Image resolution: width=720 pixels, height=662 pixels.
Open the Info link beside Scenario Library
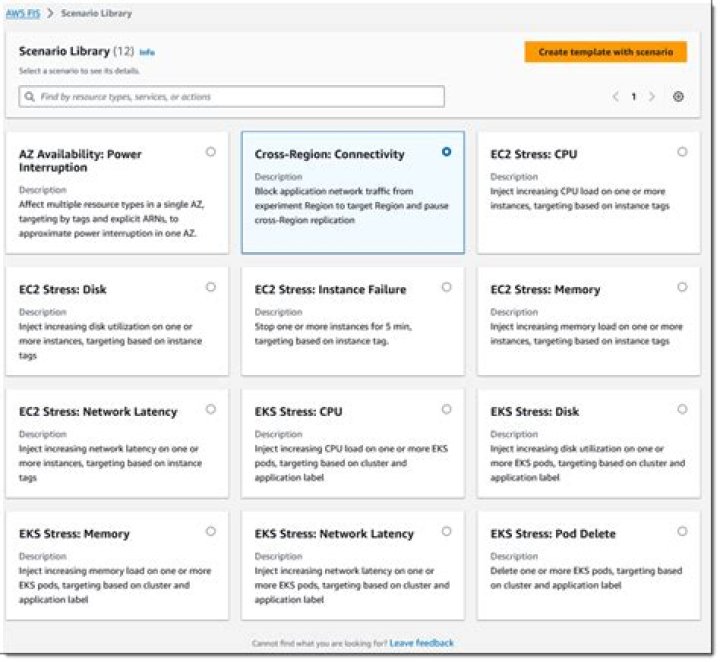[x=147, y=52]
